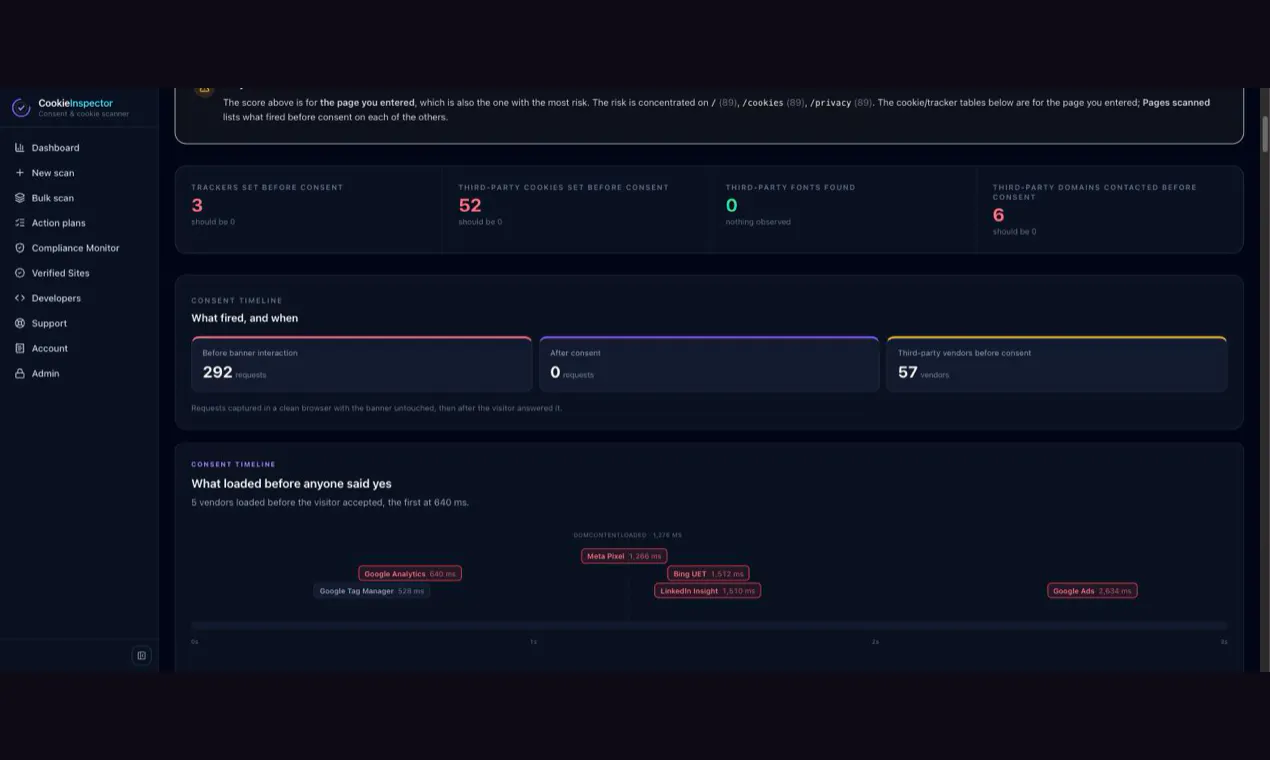
Task: Click "What loaded before anyone said yes" heading
Action: pos(291,484)
